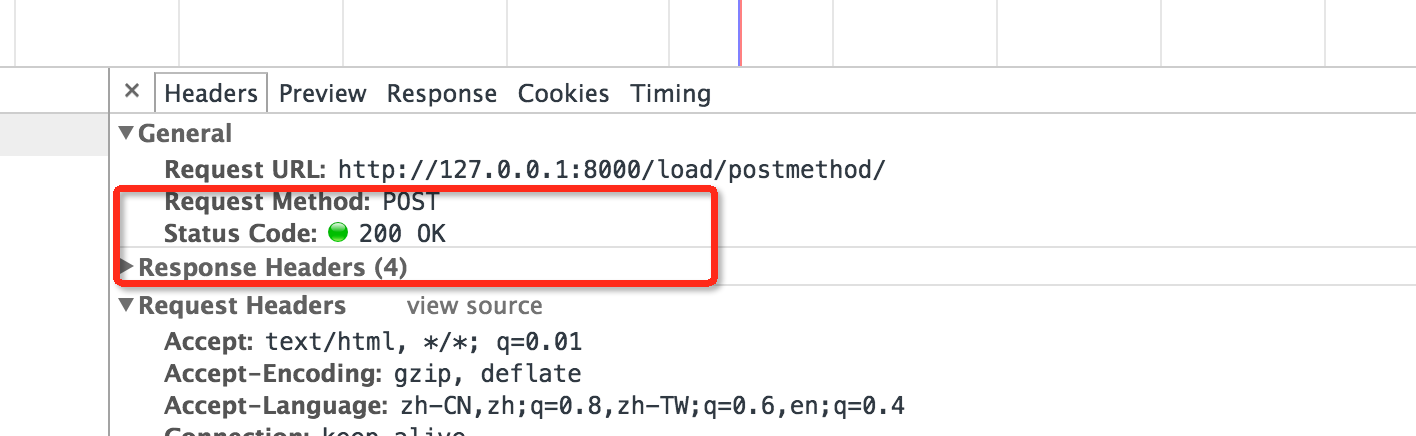Collapse the General section triangle
The width and height of the screenshot is (1416, 436).
(x=125, y=133)
